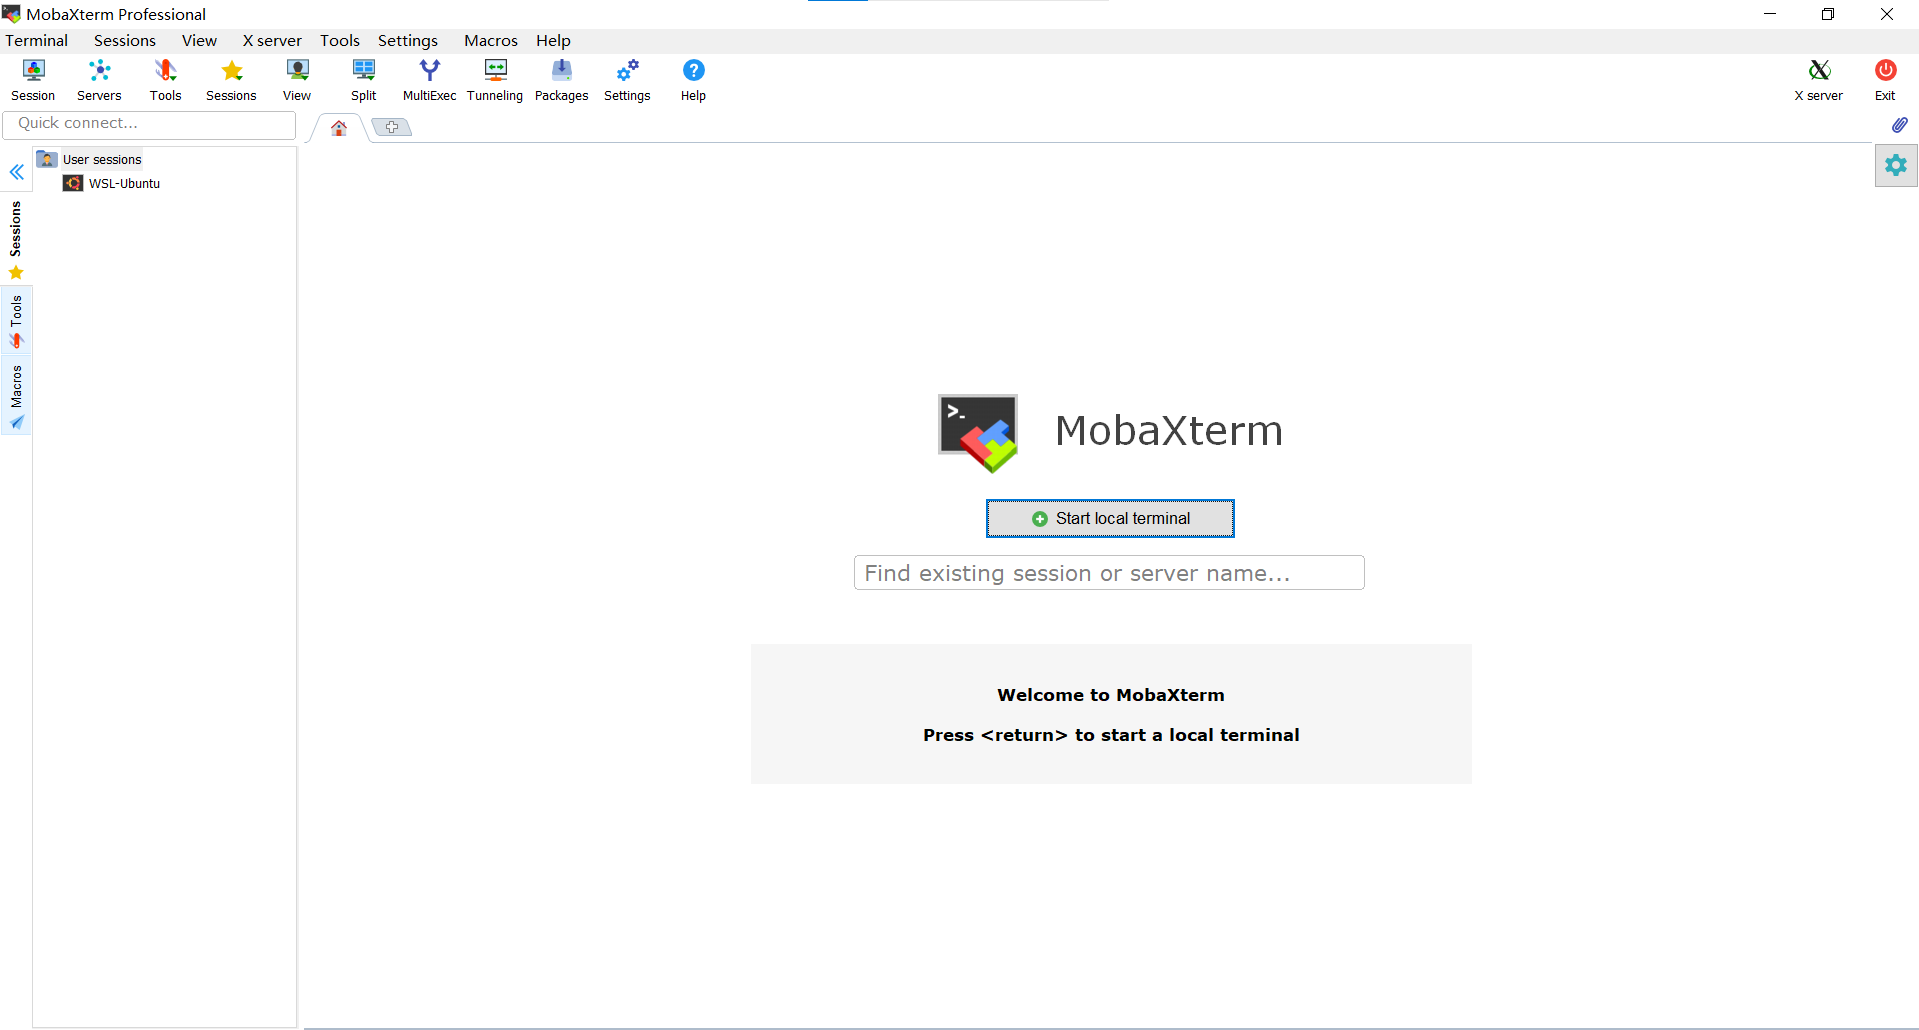Image resolution: width=1919 pixels, height=1030 pixels.
Task: Open the Session toolbar icon
Action: tap(33, 80)
